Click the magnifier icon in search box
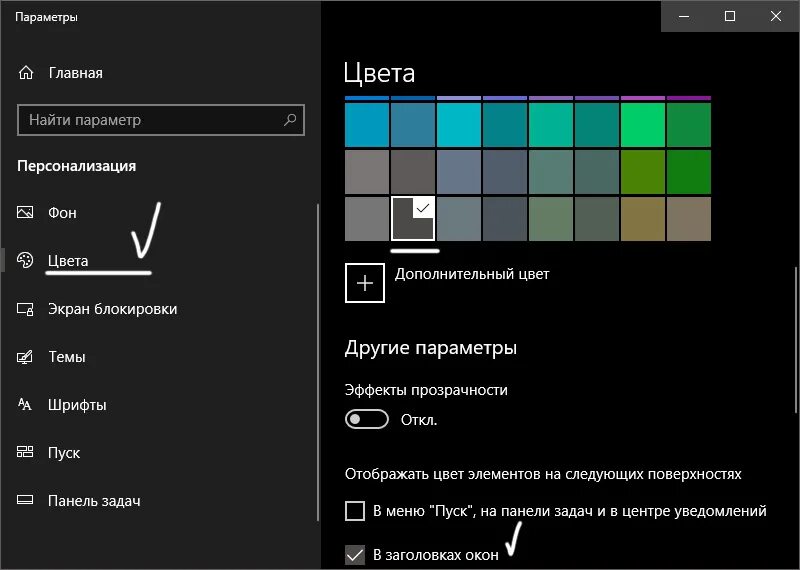This screenshot has width=800, height=570. click(290, 120)
